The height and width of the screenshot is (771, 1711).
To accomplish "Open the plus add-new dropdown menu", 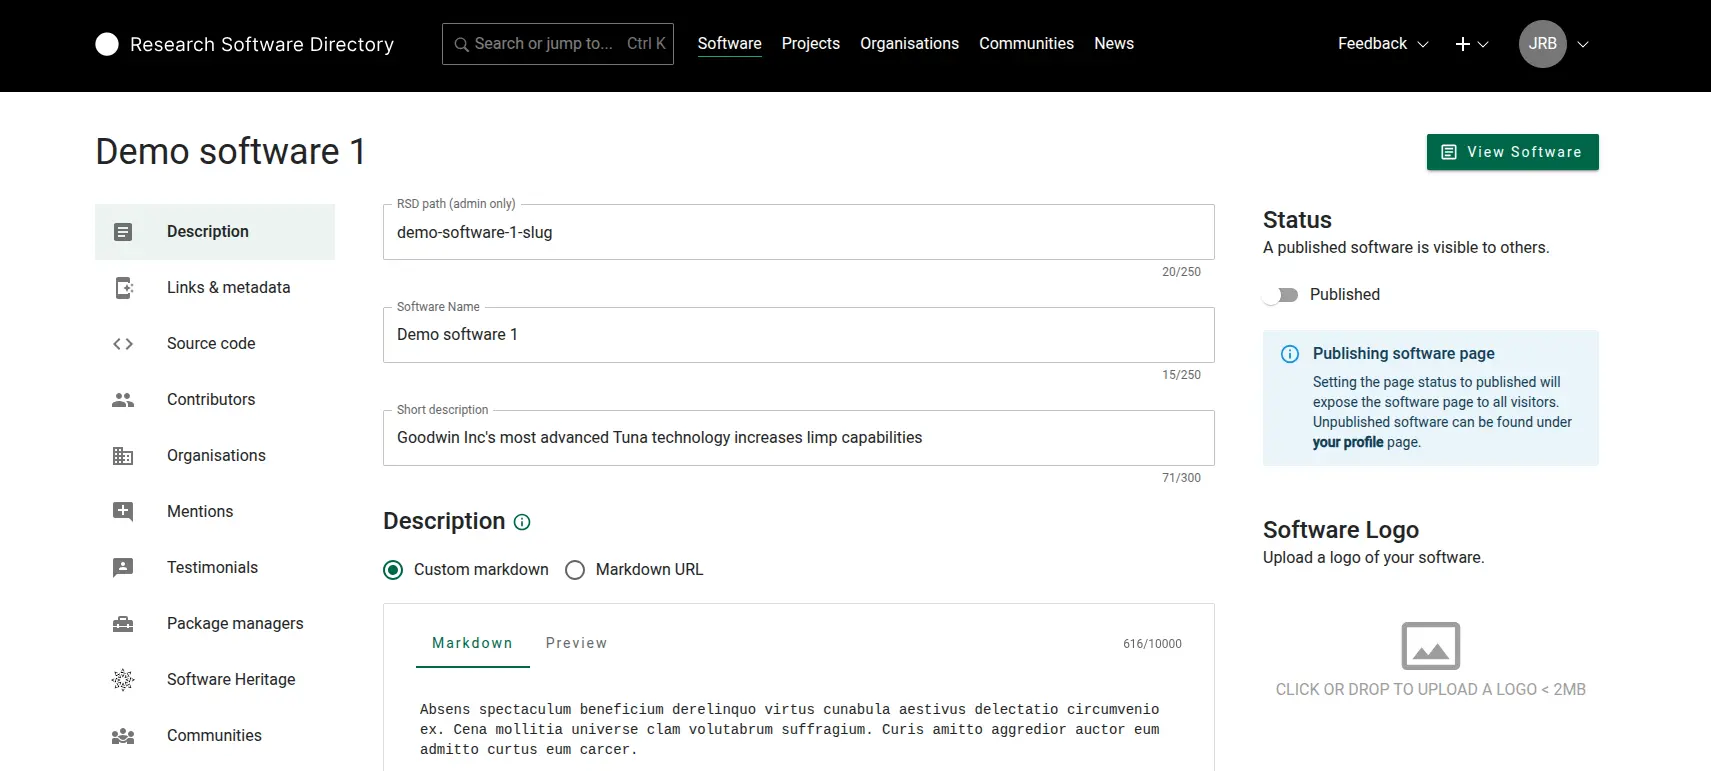I will tap(1471, 44).
